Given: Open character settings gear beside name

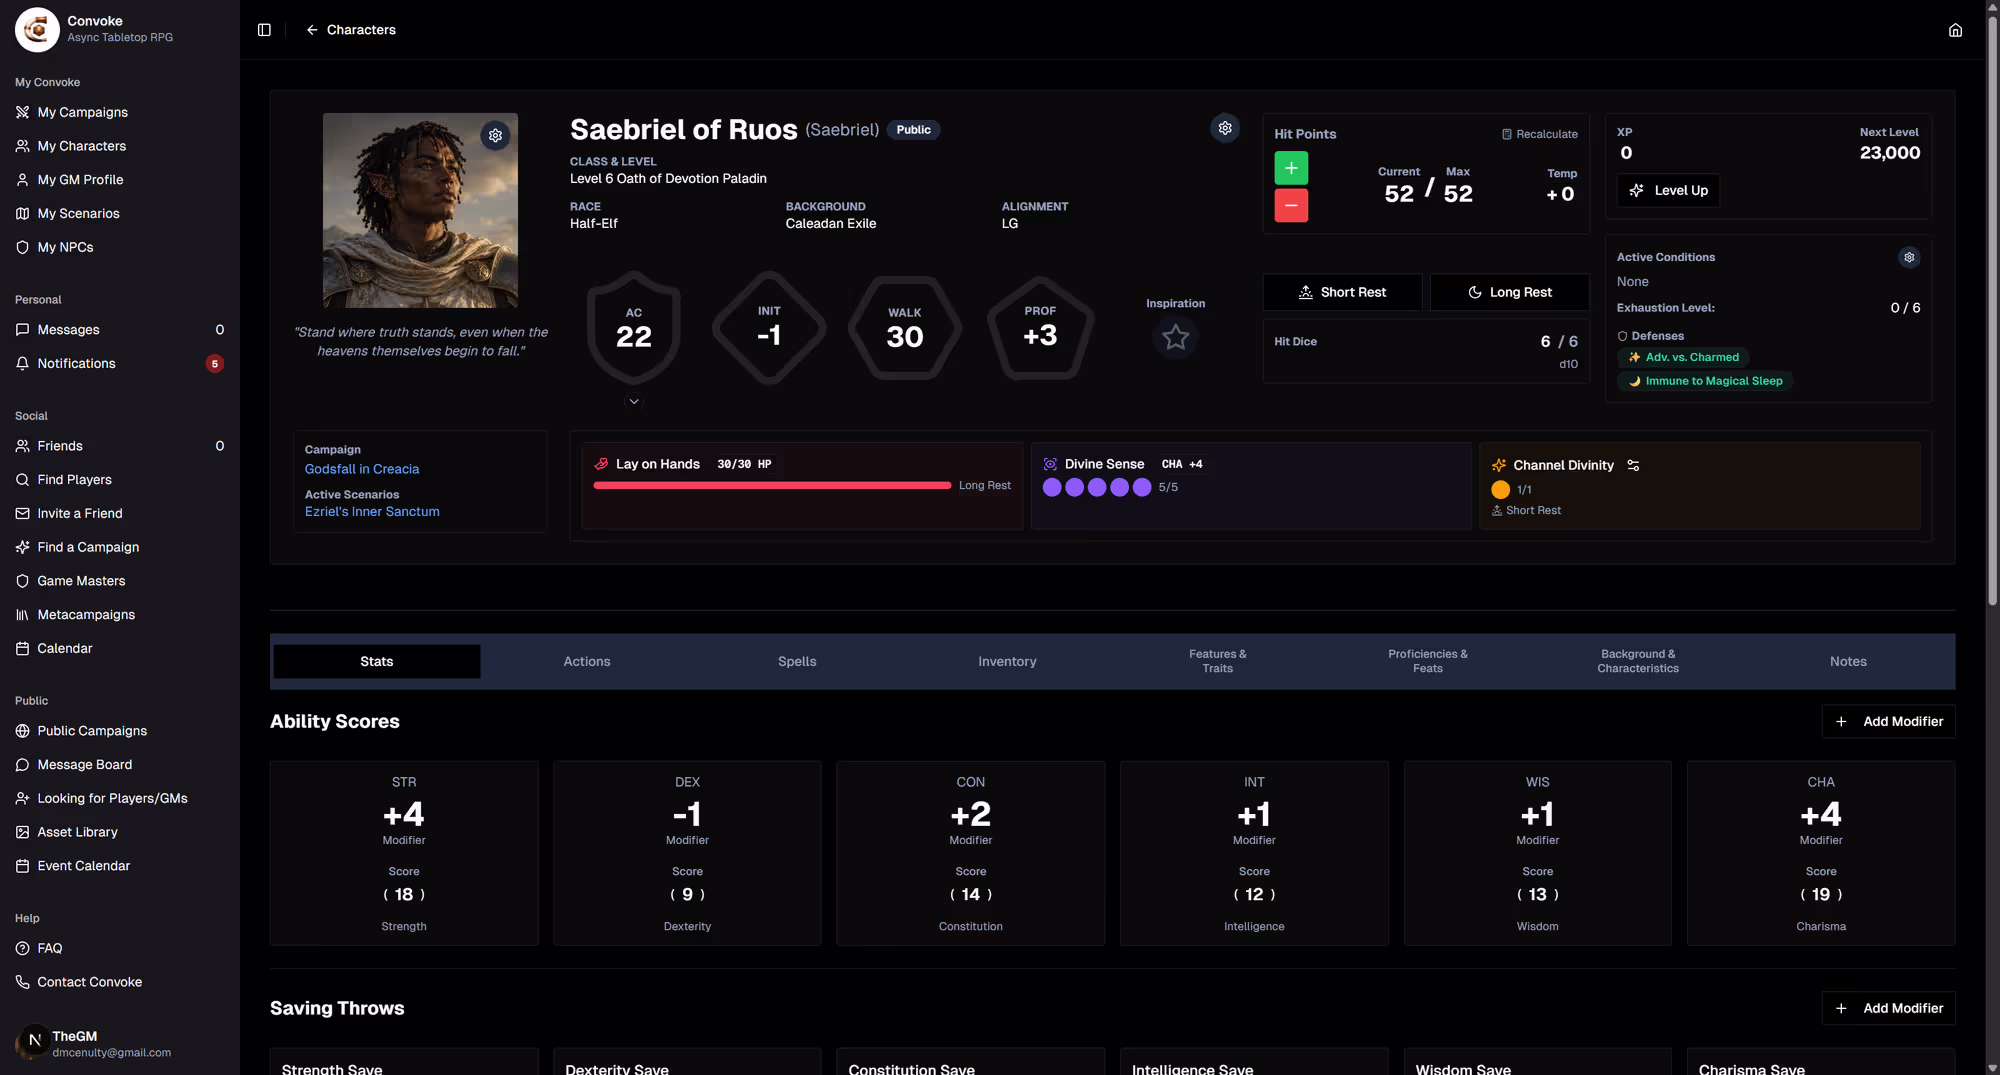Looking at the screenshot, I should tap(1225, 128).
